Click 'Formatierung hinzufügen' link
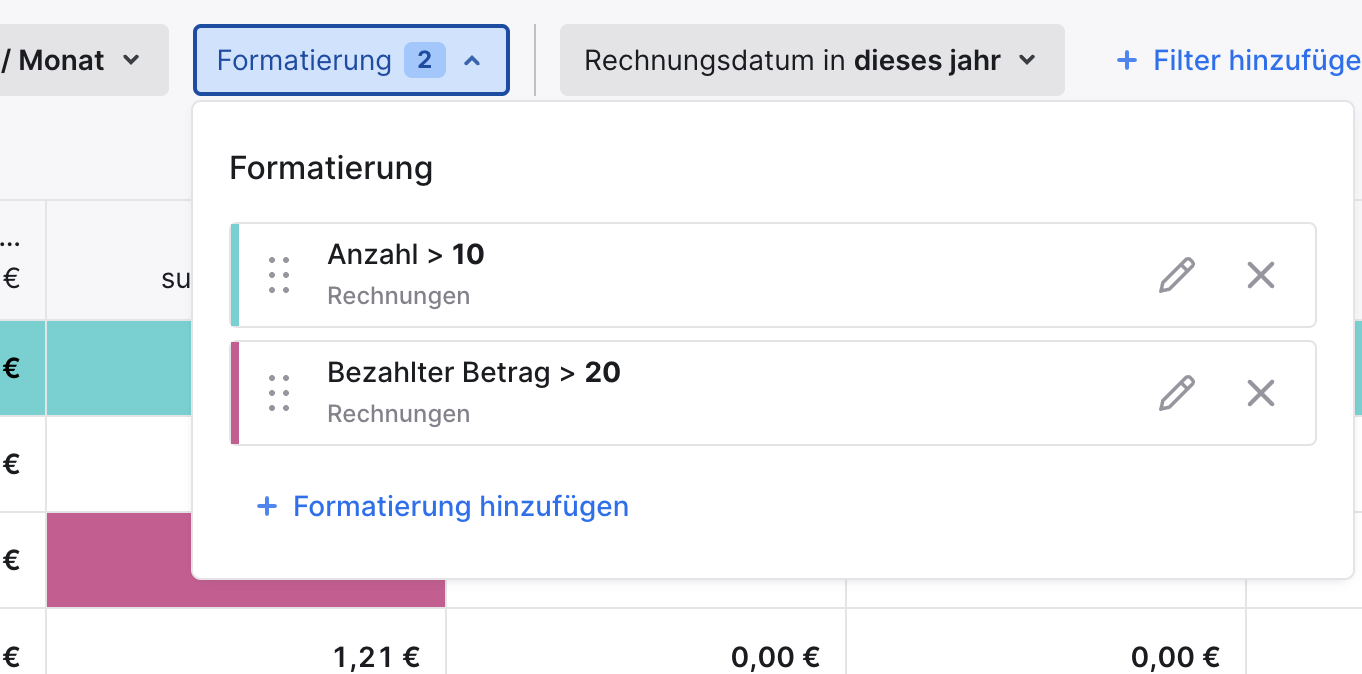 click(x=460, y=507)
